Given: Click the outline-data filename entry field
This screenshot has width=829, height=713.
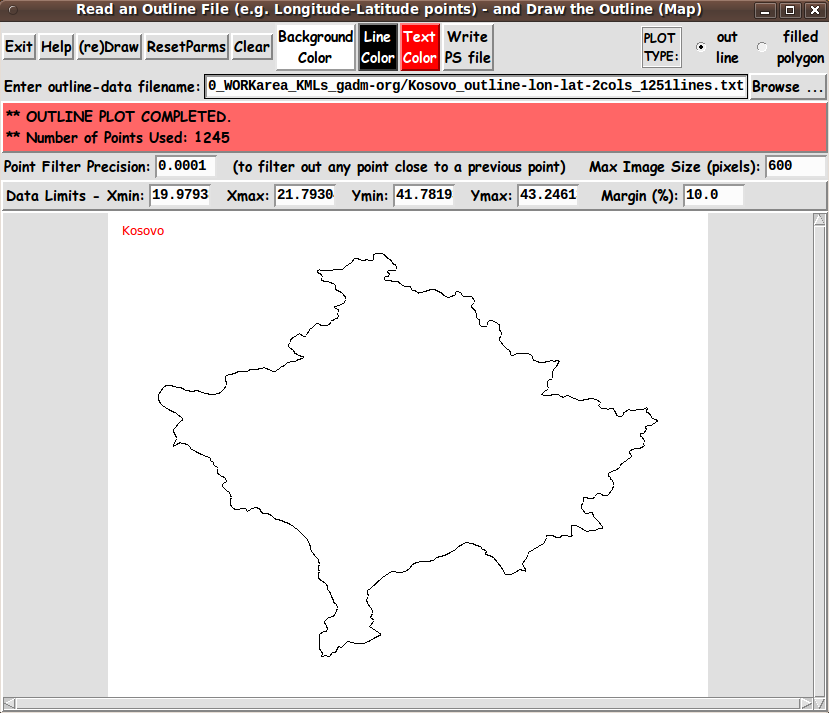Looking at the screenshot, I should click(x=476, y=86).
